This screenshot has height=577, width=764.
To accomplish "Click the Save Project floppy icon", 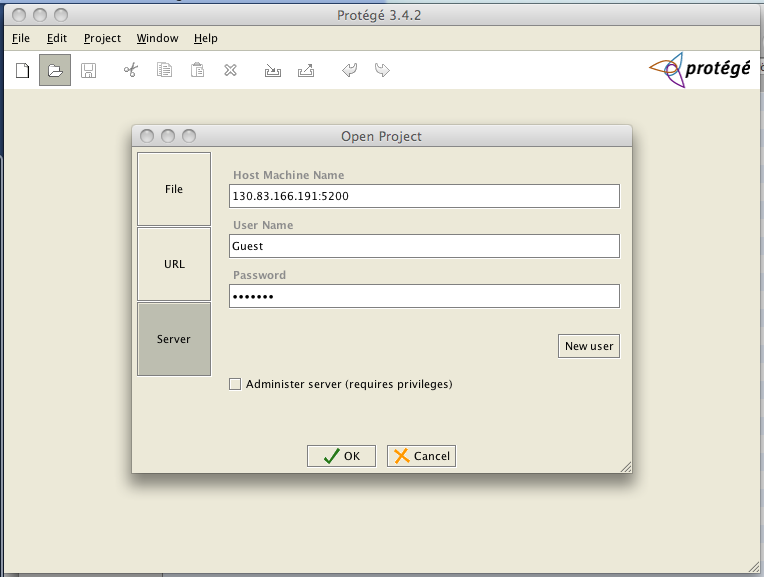I will click(88, 70).
